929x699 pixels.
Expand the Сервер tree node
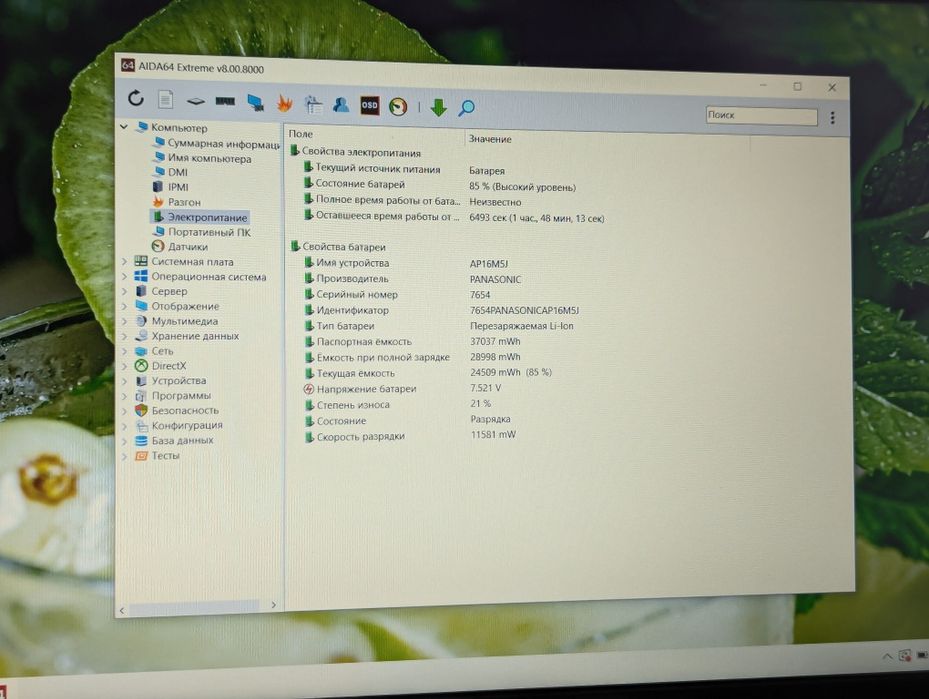click(124, 291)
